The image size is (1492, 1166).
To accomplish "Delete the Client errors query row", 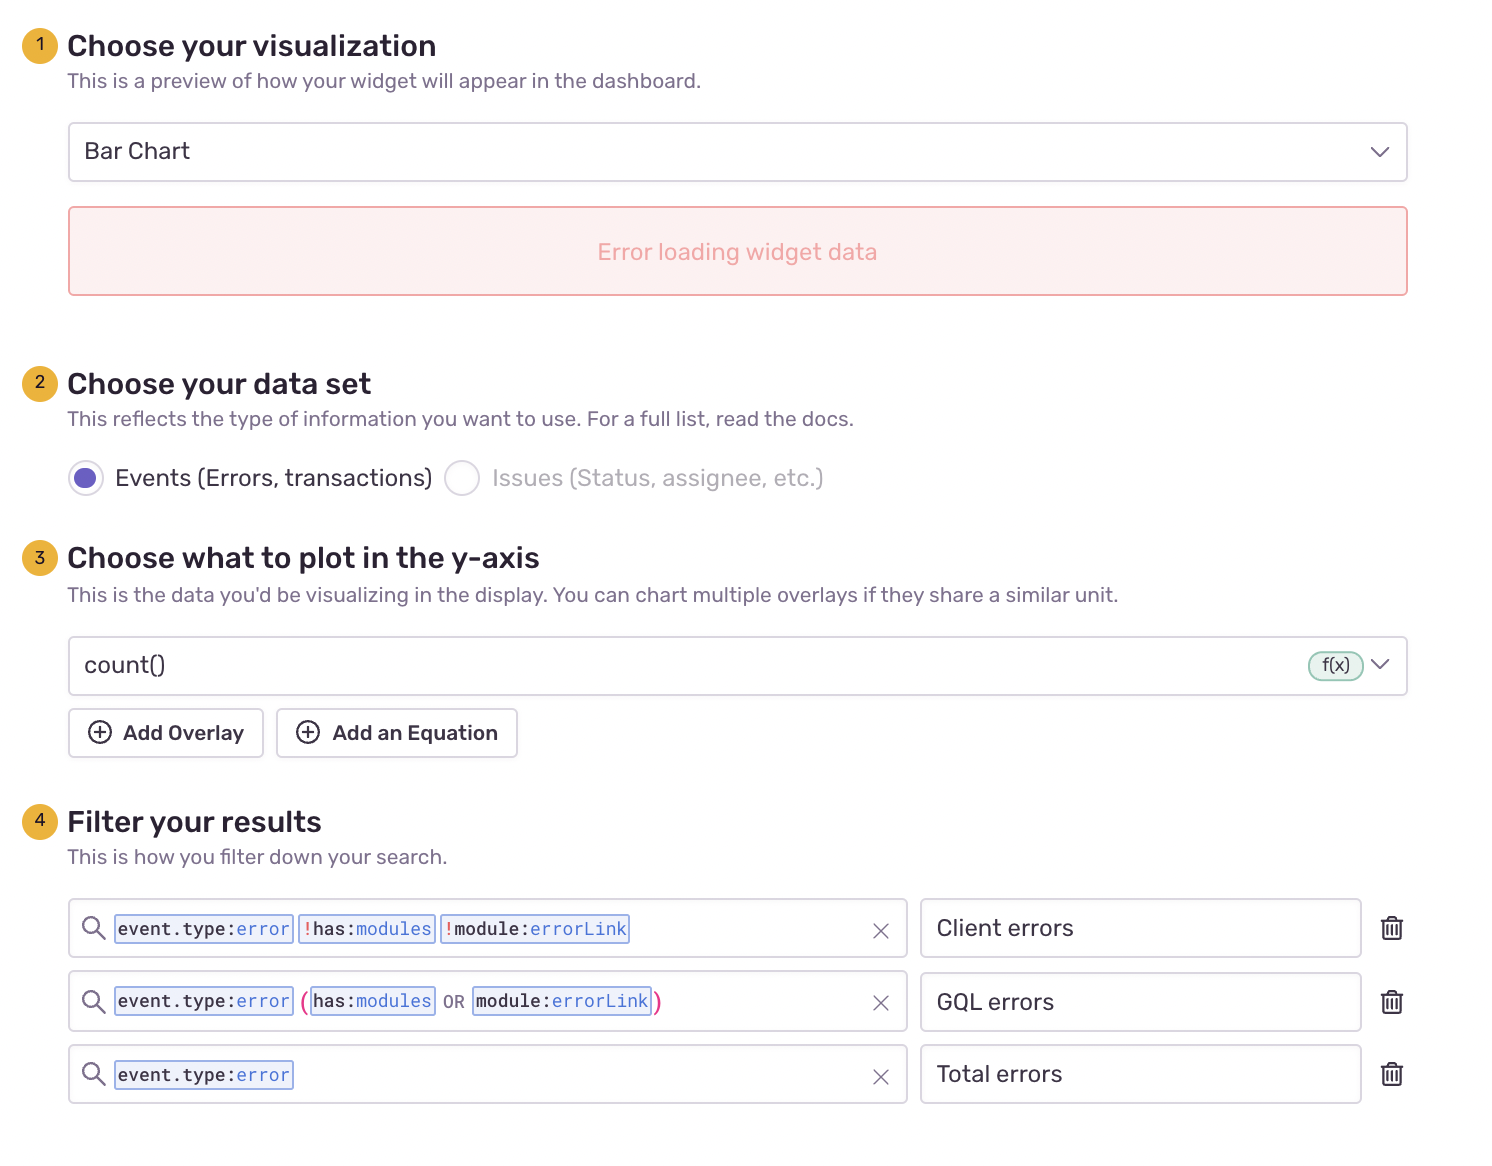I will point(1391,928).
